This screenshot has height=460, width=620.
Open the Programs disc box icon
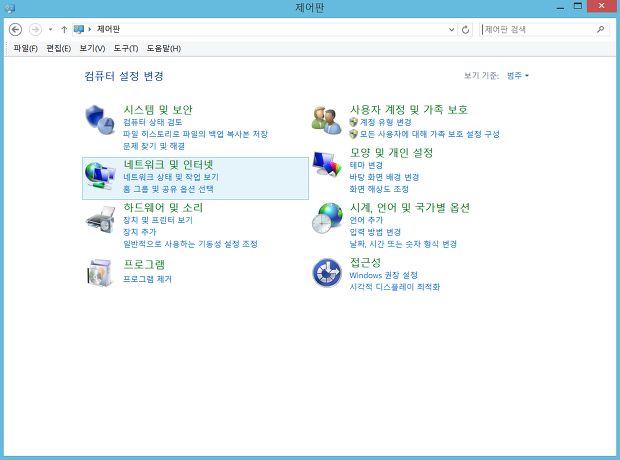pos(100,273)
